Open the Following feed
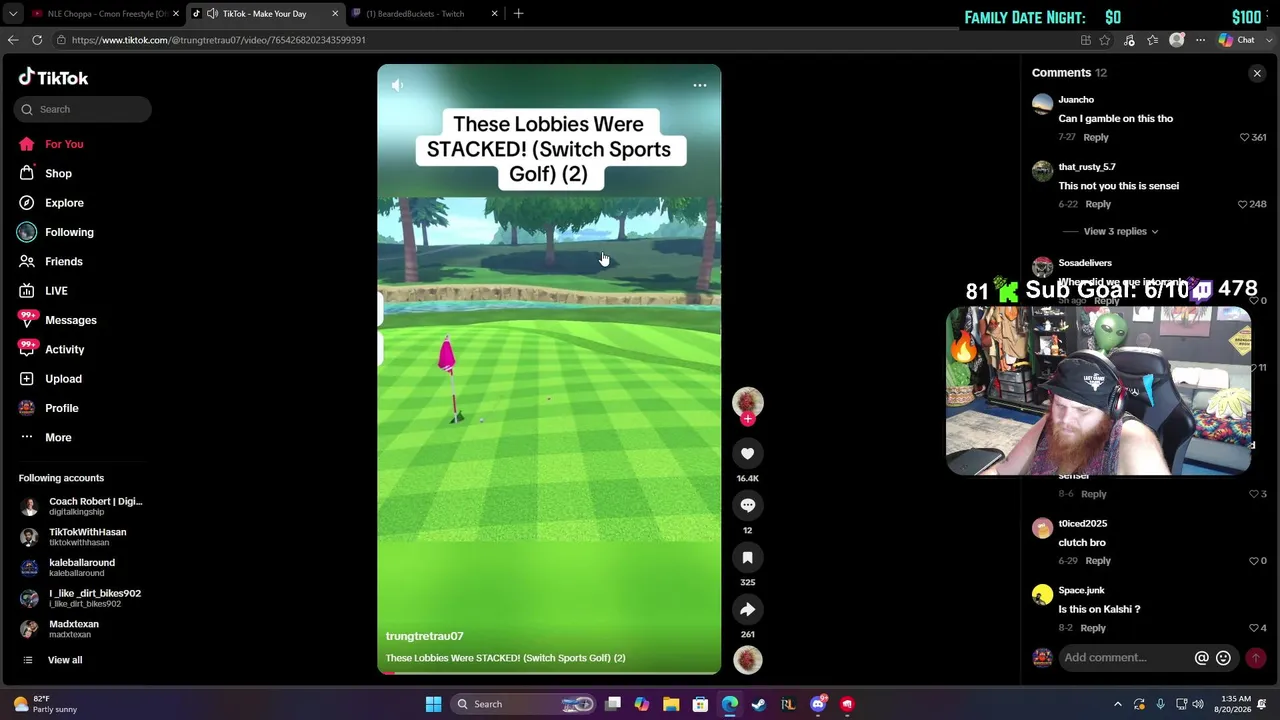Screen dimensions: 1280x720 pos(69,232)
